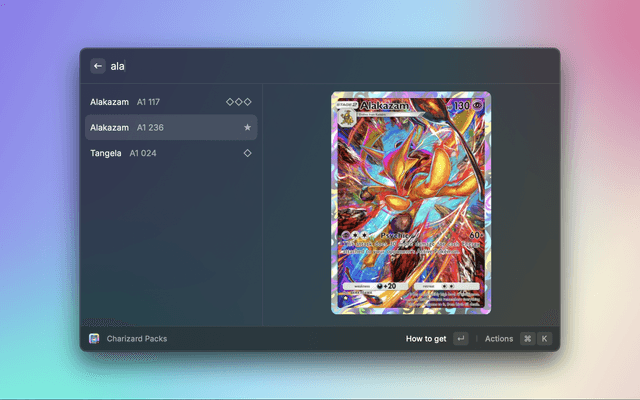The width and height of the screenshot is (640, 400).
Task: Click the K key icon
Action: click(x=544, y=339)
